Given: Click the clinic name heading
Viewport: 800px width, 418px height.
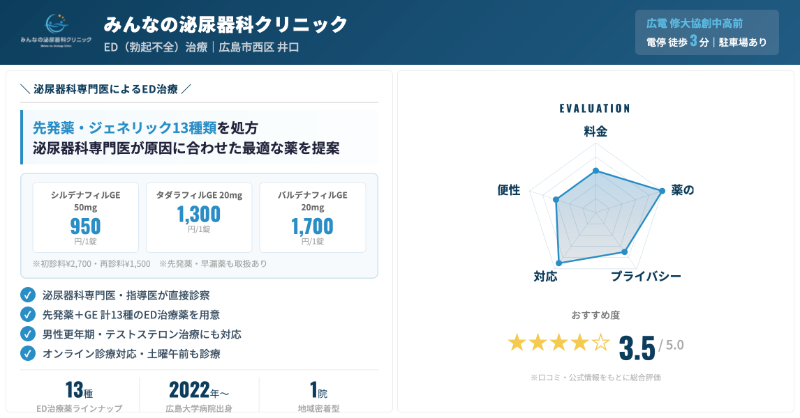Looking at the screenshot, I should pyautogui.click(x=226, y=24).
